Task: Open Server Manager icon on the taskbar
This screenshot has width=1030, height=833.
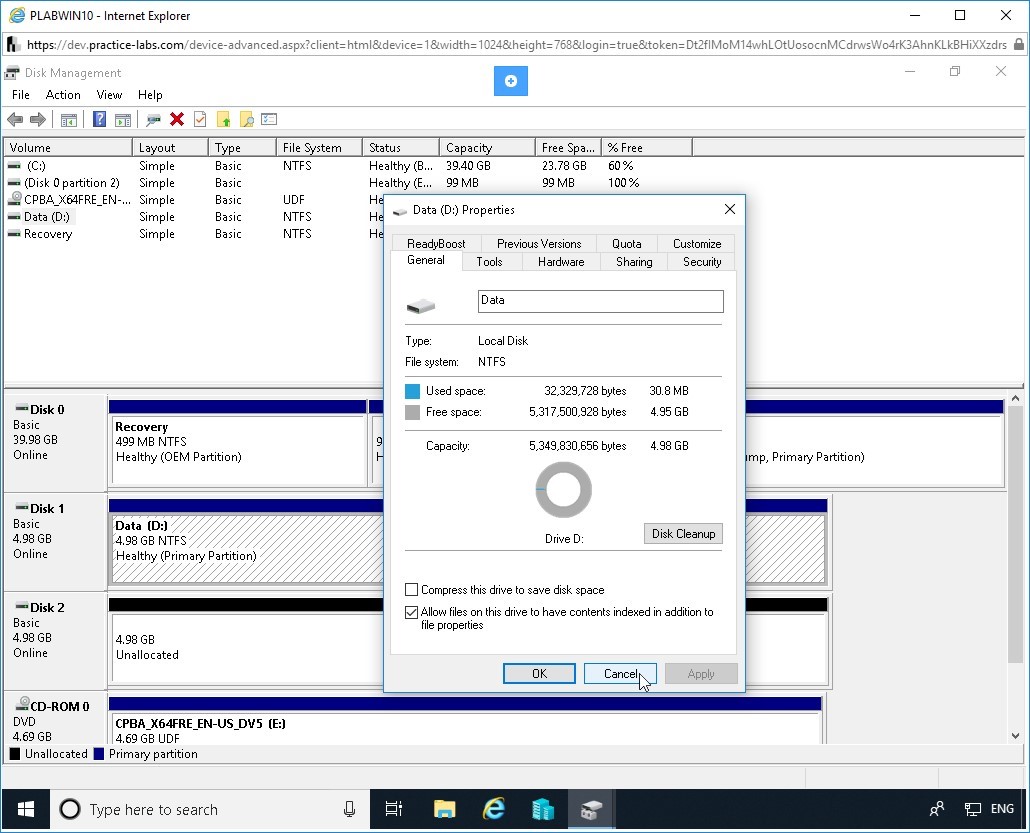Action: click(543, 809)
